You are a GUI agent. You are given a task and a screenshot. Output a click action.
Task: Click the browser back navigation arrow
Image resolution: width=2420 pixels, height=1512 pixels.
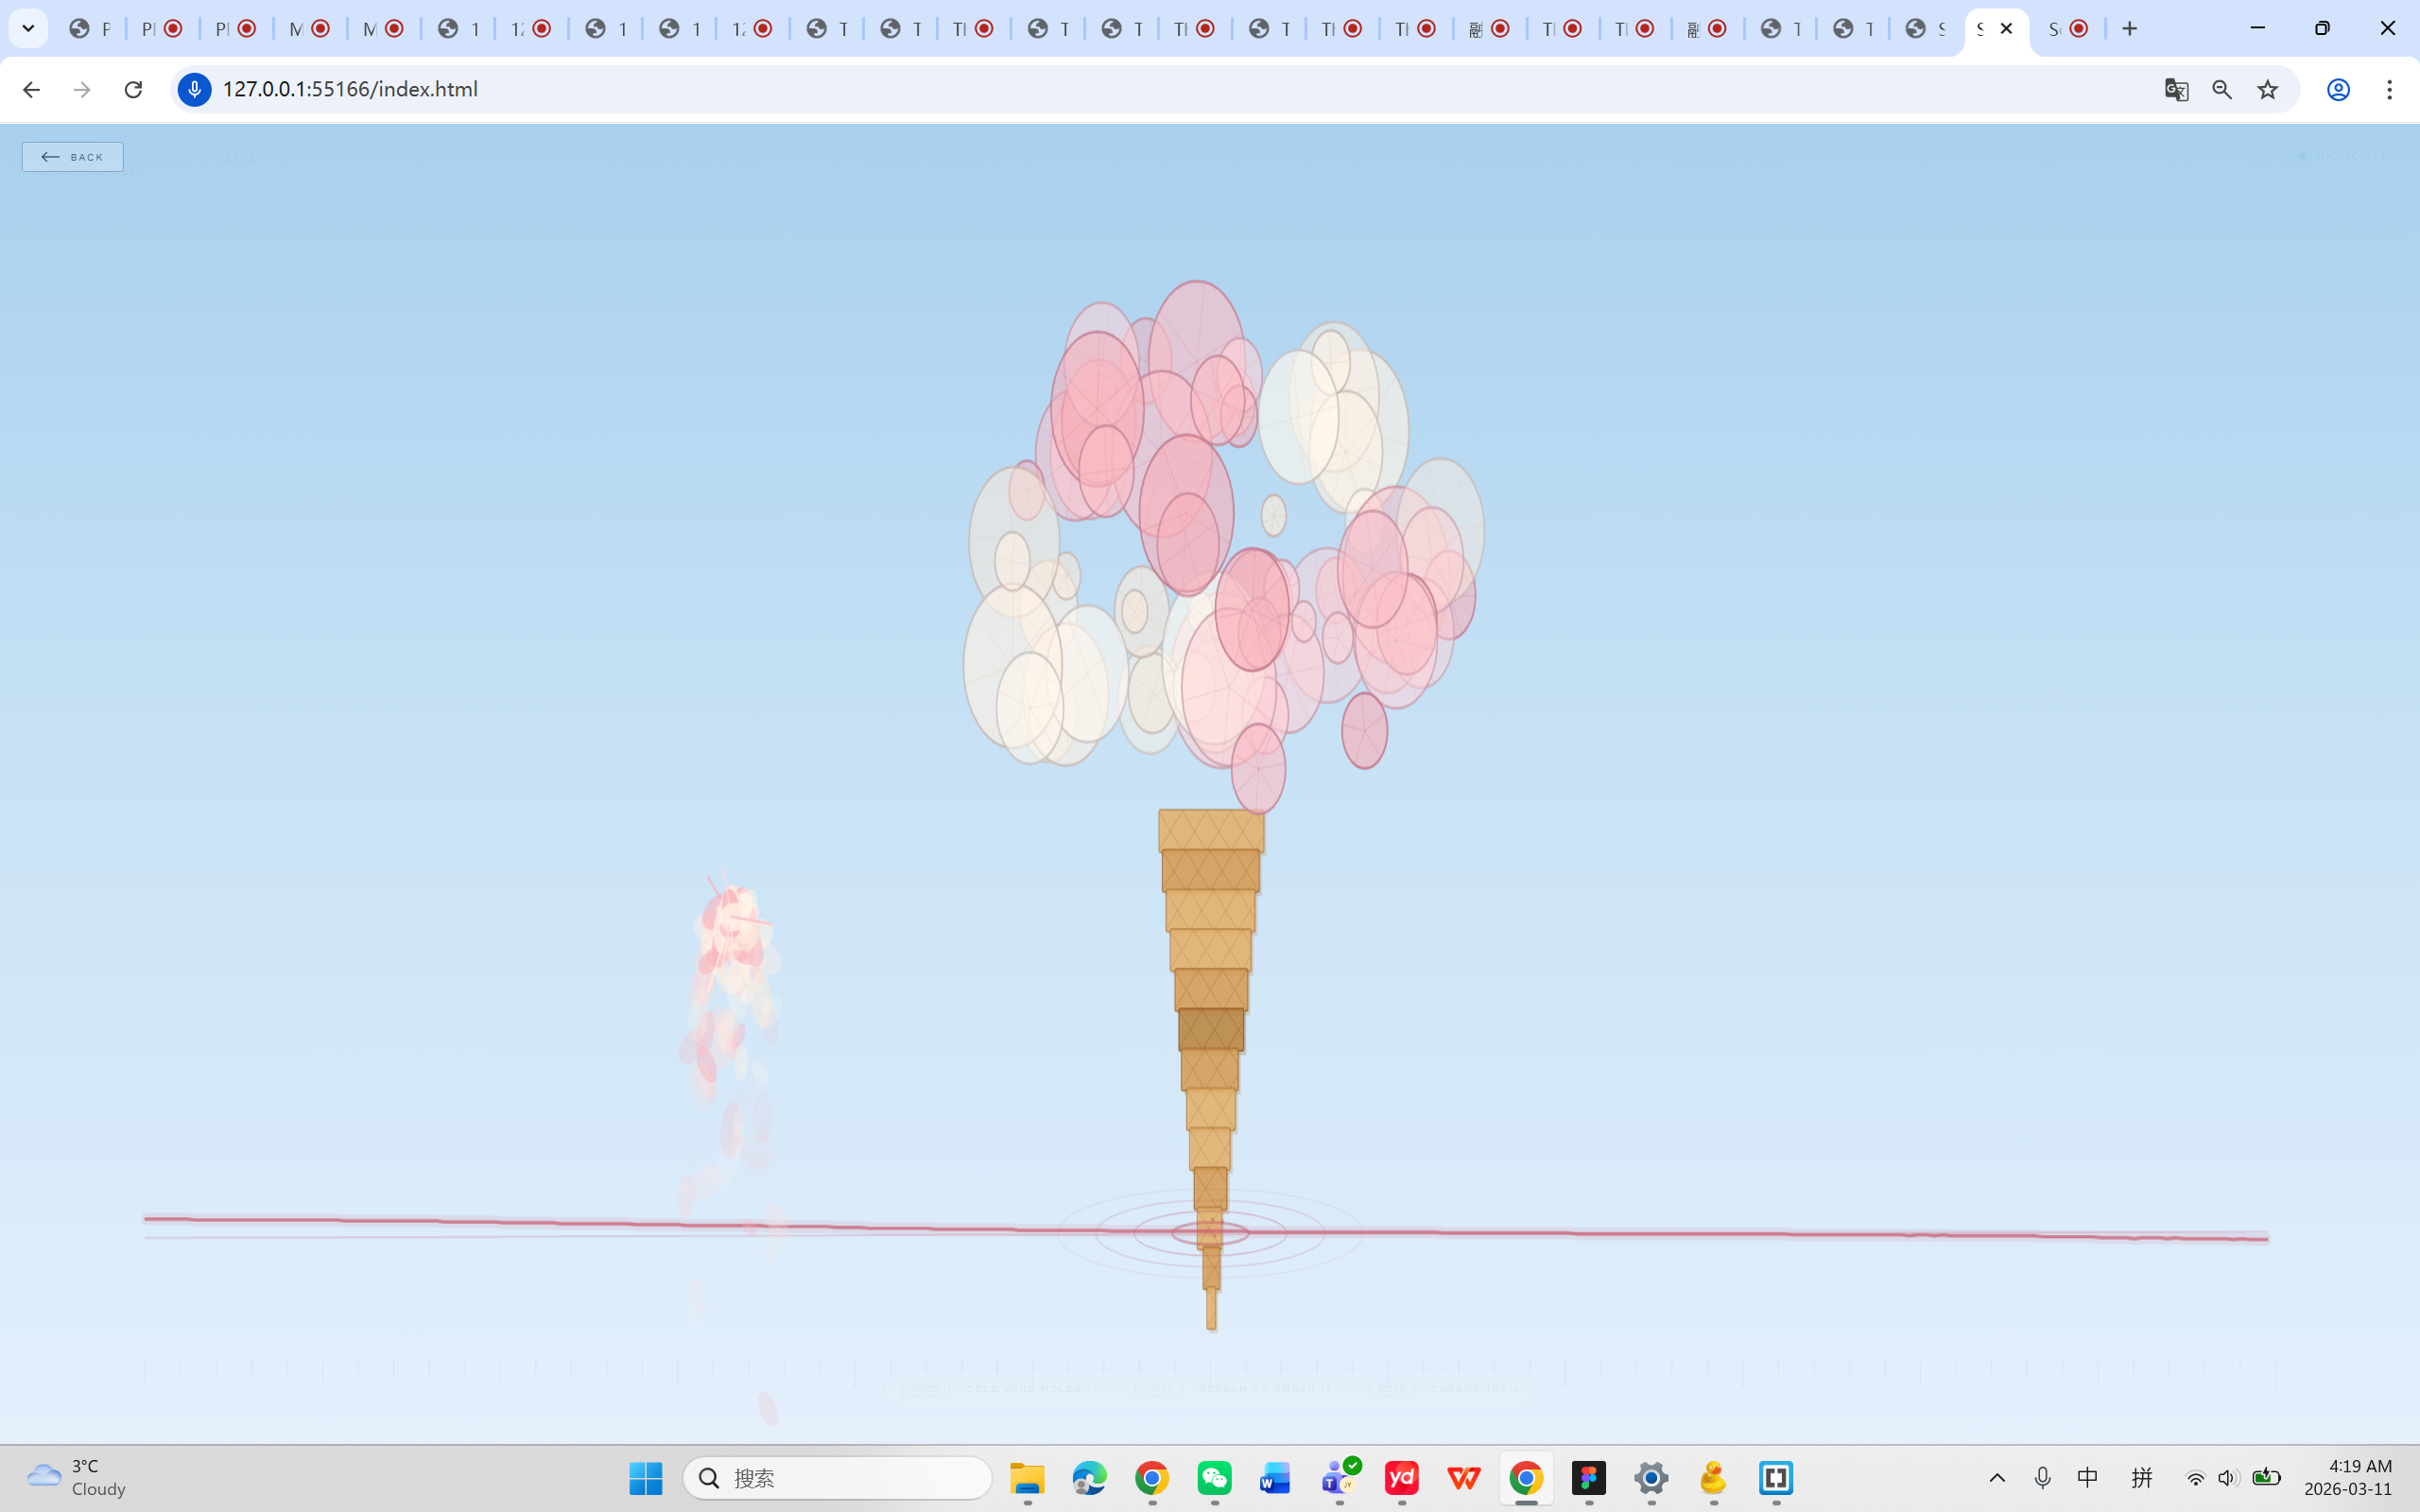pos(31,90)
